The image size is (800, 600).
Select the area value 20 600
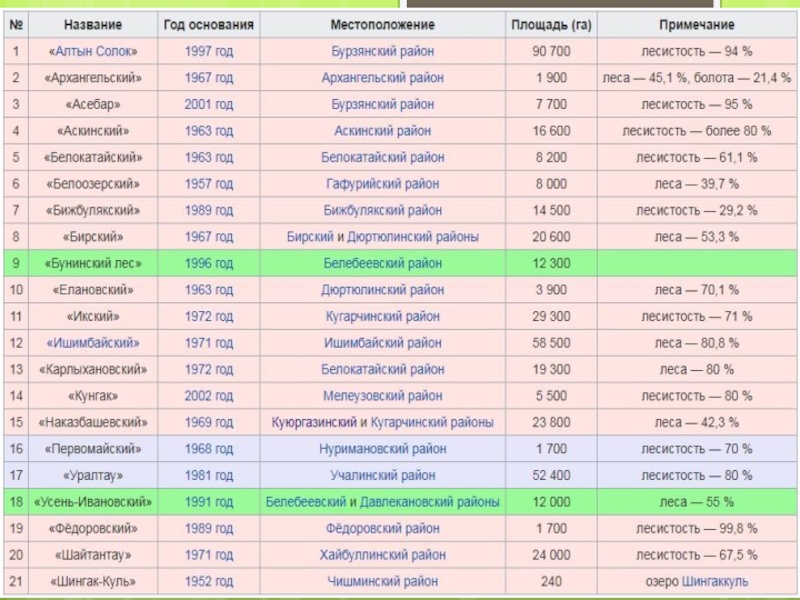point(551,237)
